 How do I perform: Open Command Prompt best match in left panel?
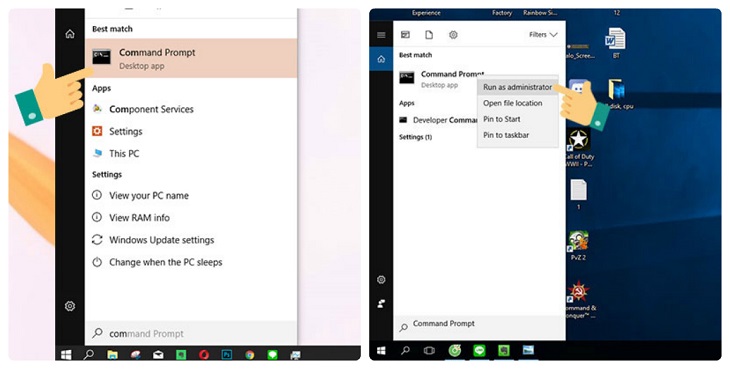pyautogui.click(x=191, y=58)
